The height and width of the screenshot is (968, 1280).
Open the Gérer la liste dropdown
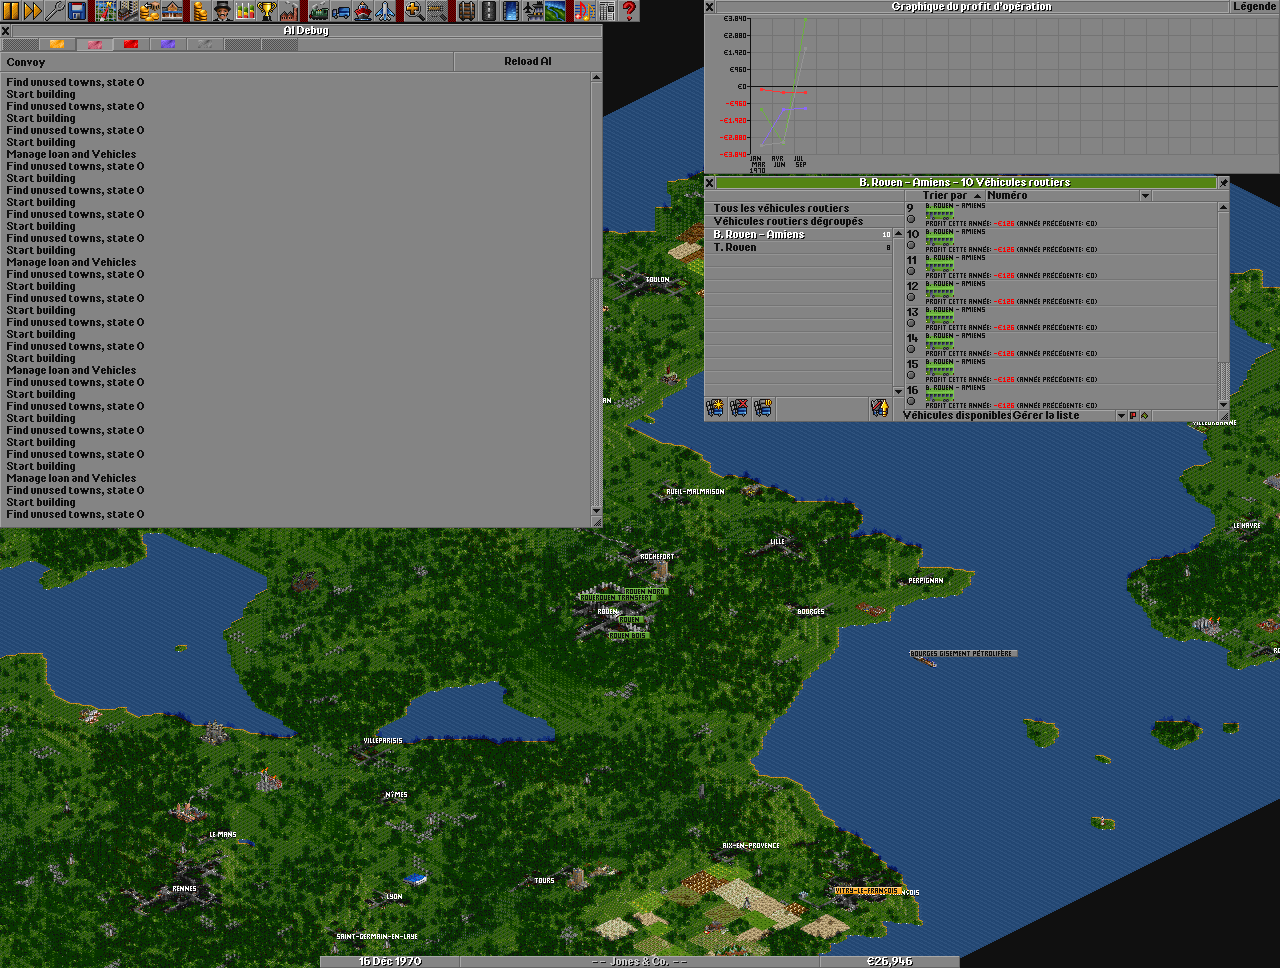click(x=1070, y=415)
